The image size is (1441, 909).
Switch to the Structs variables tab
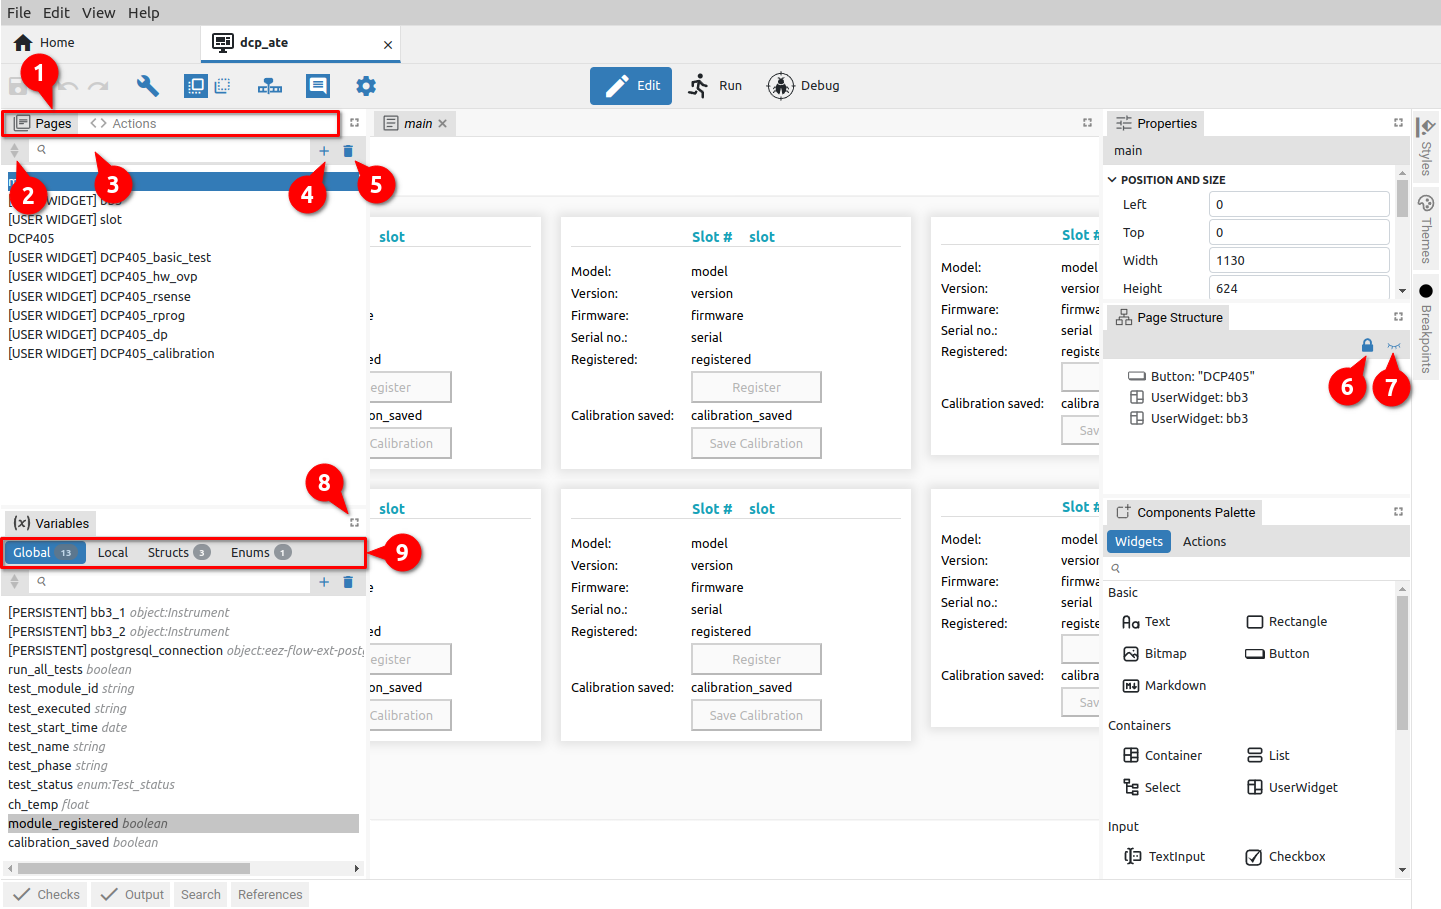point(168,553)
